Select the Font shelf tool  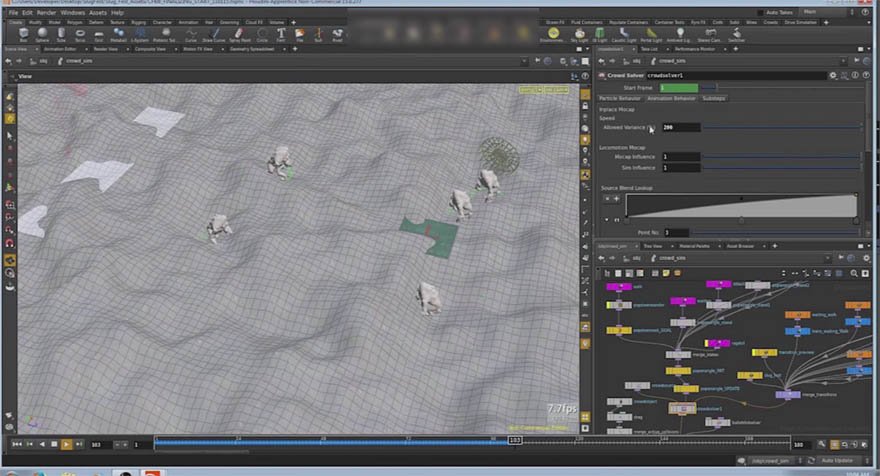click(x=281, y=35)
